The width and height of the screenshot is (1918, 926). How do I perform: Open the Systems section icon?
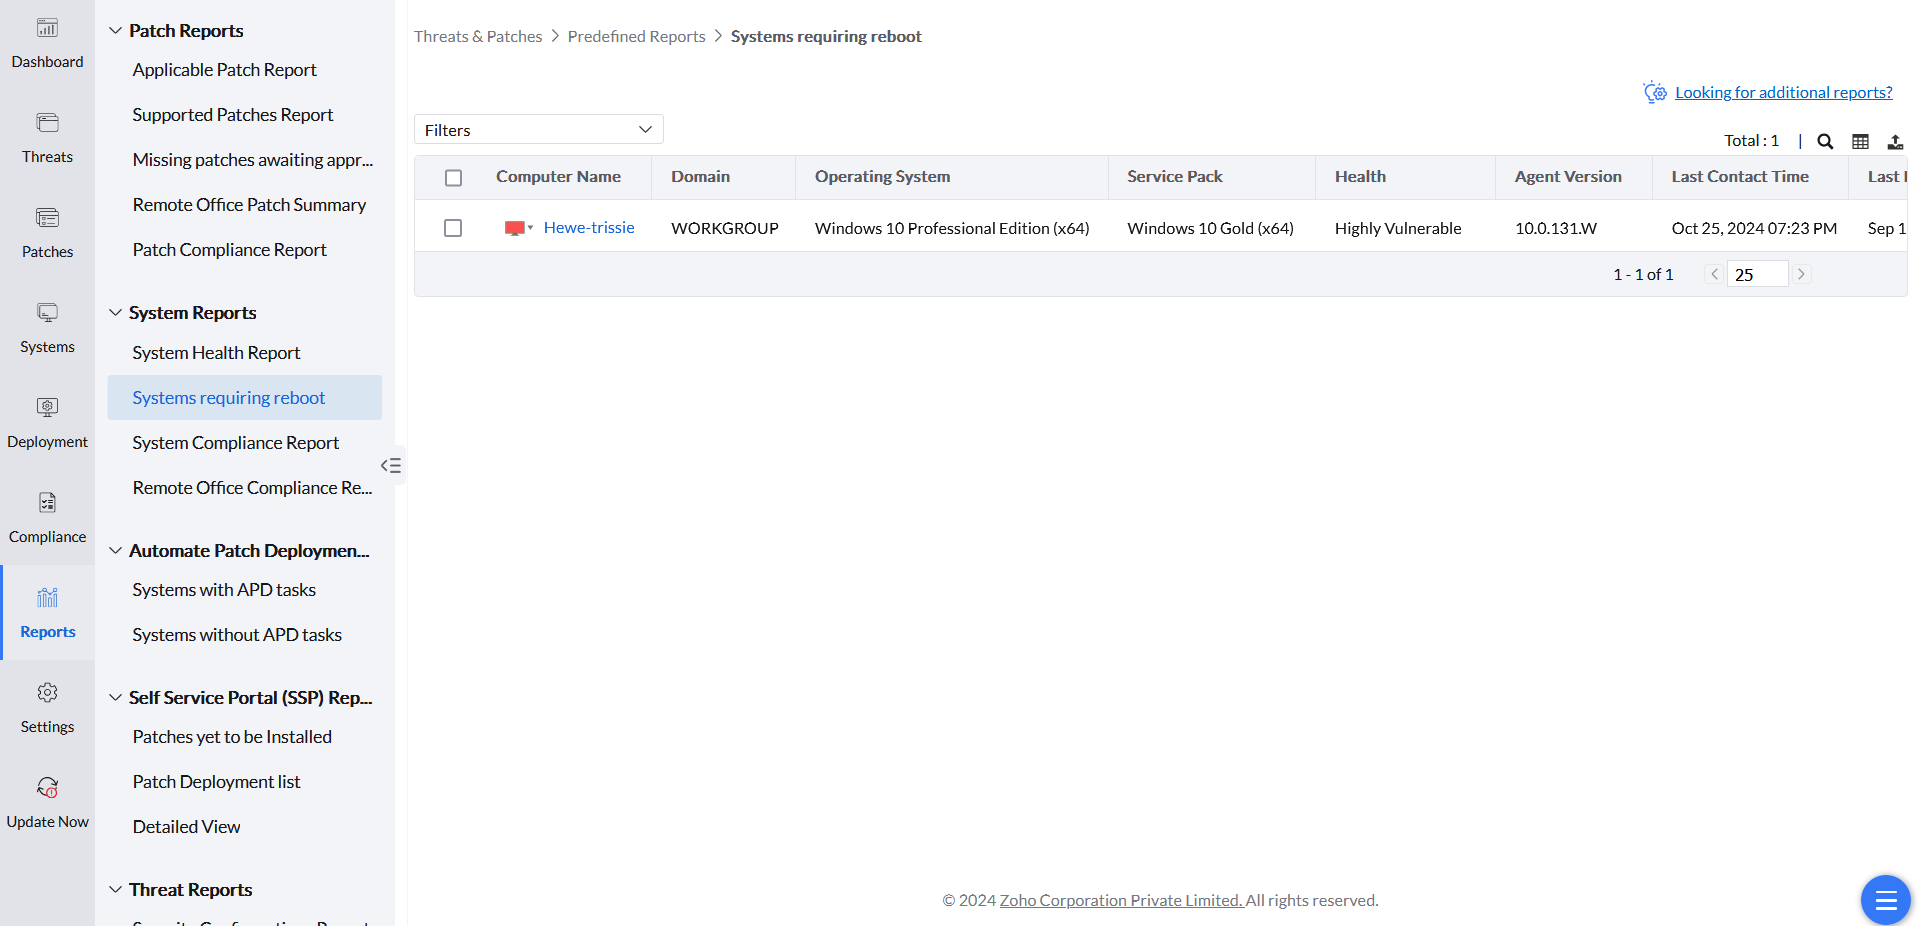[x=47, y=313]
